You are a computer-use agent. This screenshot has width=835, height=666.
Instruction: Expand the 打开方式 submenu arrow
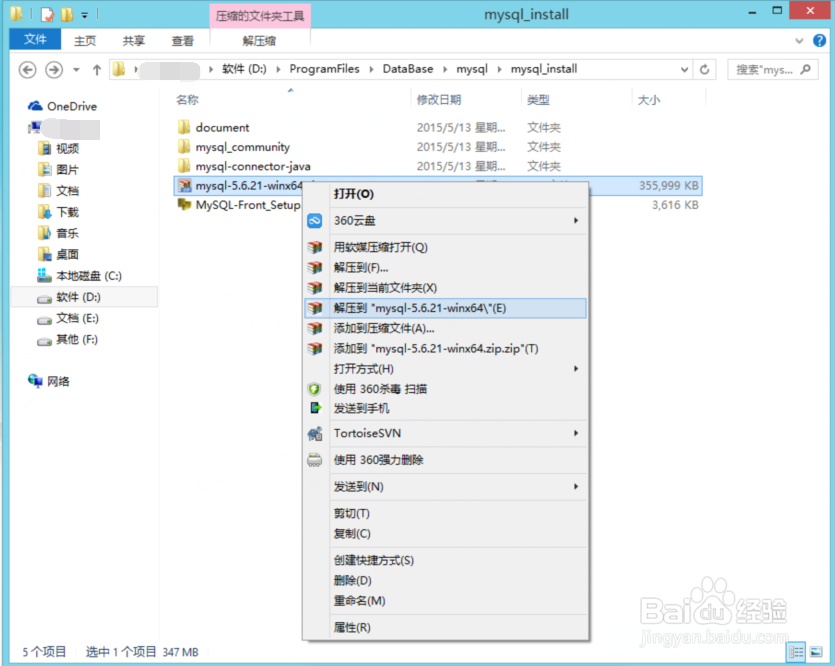pos(577,368)
